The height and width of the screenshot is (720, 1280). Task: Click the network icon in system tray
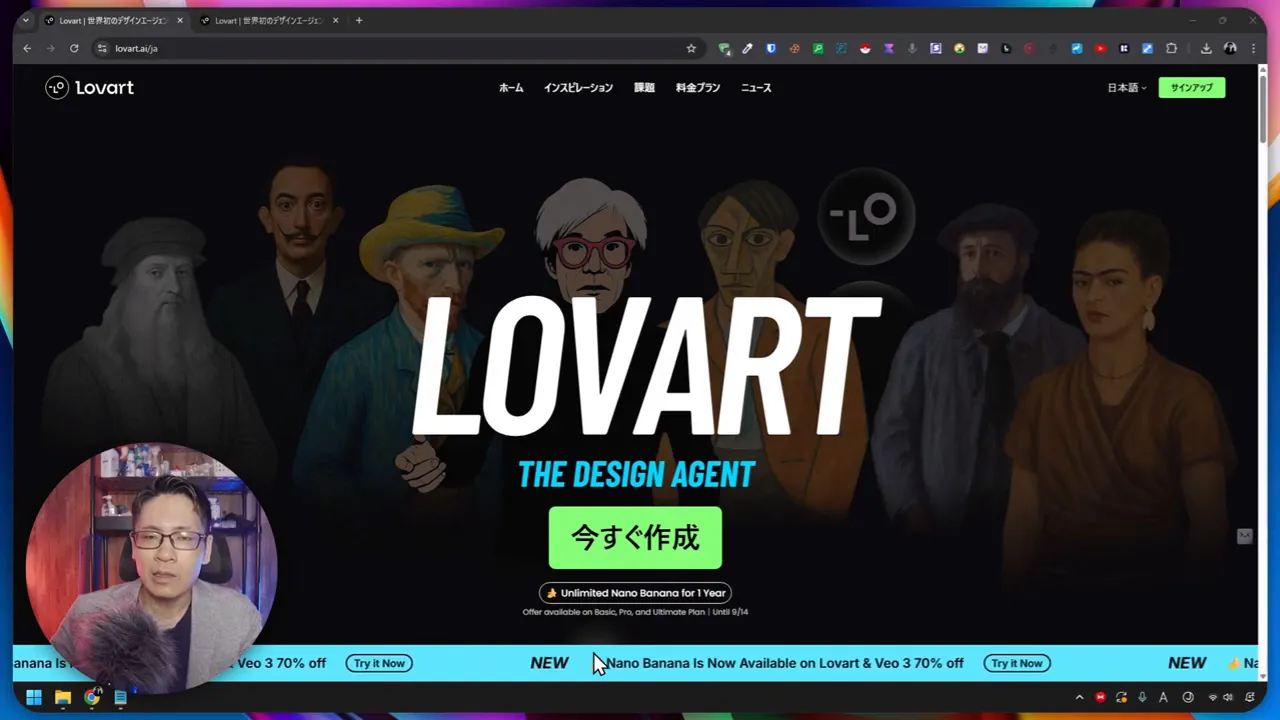point(1212,697)
